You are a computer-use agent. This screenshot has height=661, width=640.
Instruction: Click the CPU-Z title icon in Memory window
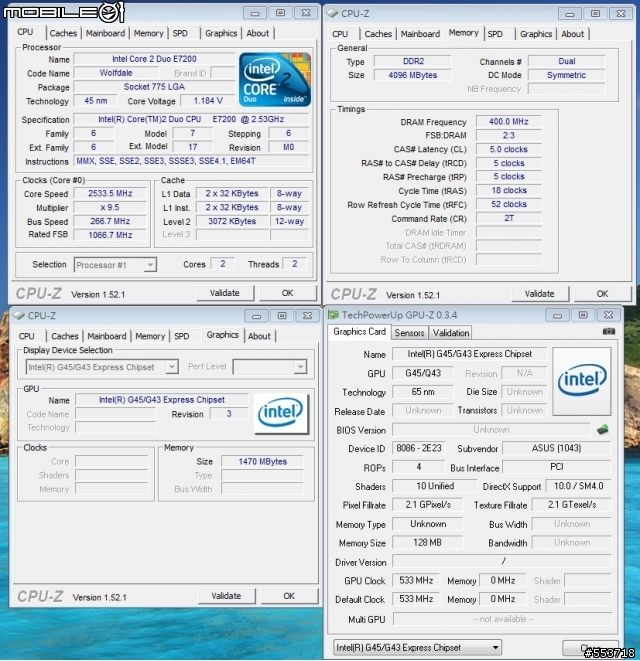coord(333,13)
